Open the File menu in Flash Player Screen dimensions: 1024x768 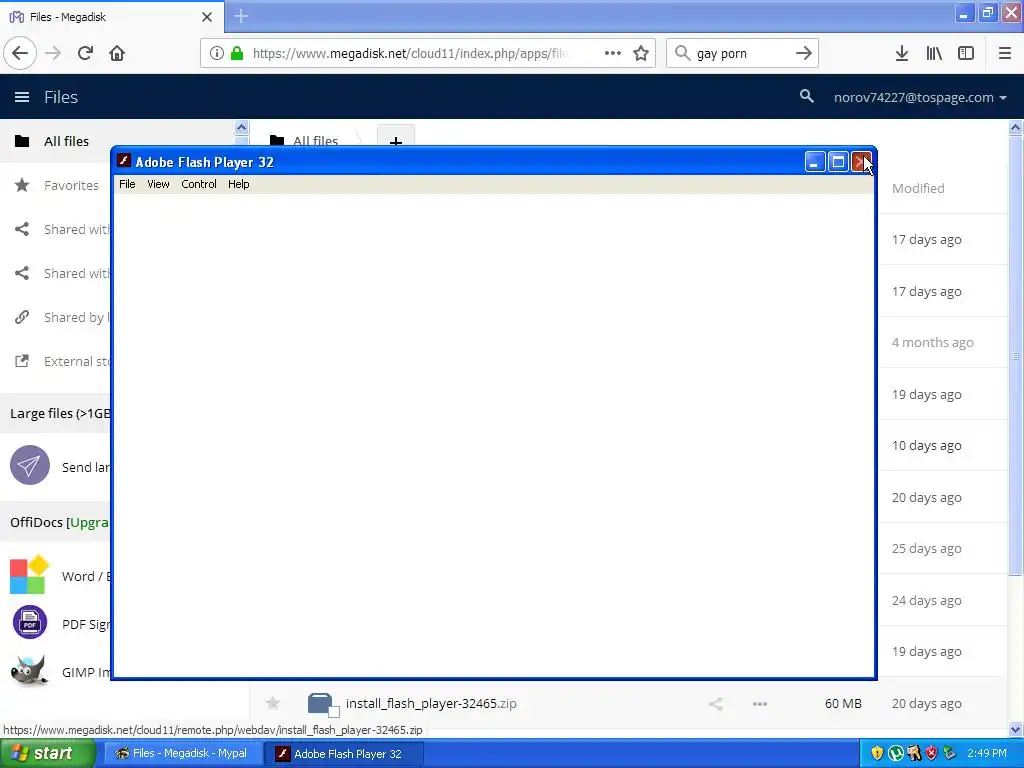[x=127, y=184]
